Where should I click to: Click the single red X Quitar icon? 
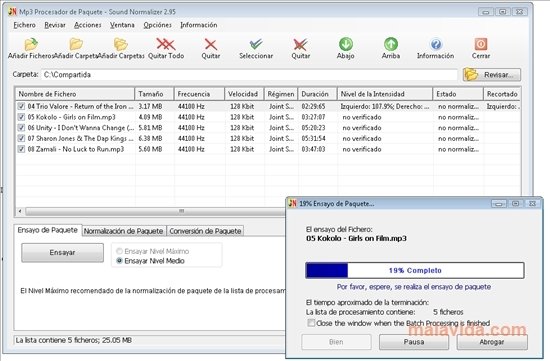[210, 44]
